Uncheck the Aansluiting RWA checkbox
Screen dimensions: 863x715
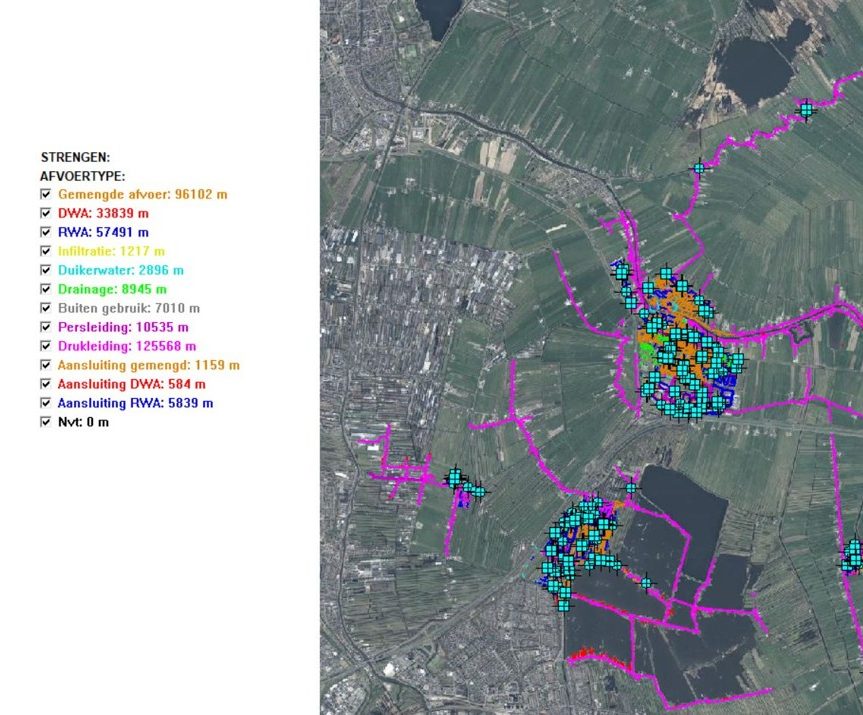45,403
